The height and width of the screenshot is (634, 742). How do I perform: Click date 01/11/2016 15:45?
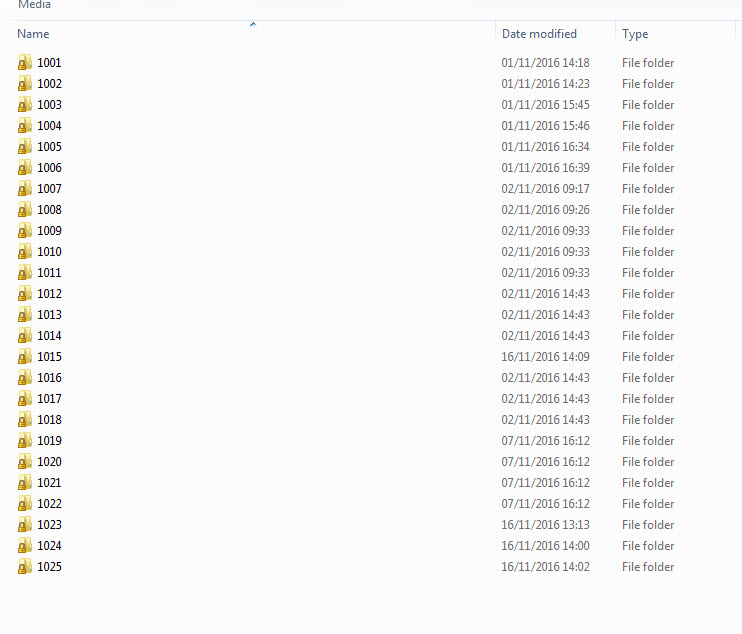(545, 105)
